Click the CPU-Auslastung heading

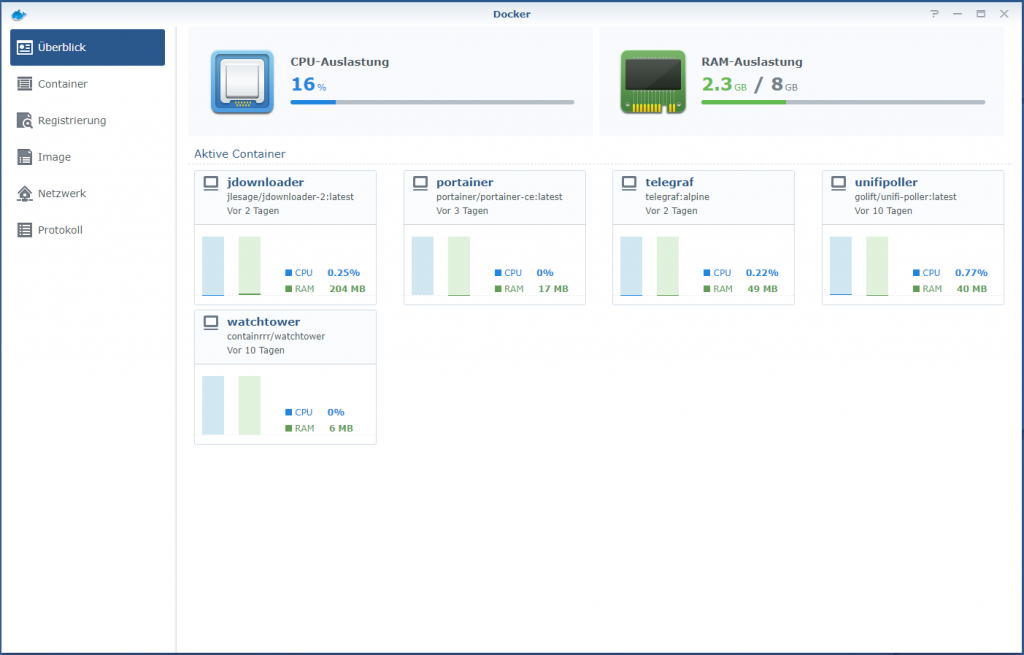(340, 62)
